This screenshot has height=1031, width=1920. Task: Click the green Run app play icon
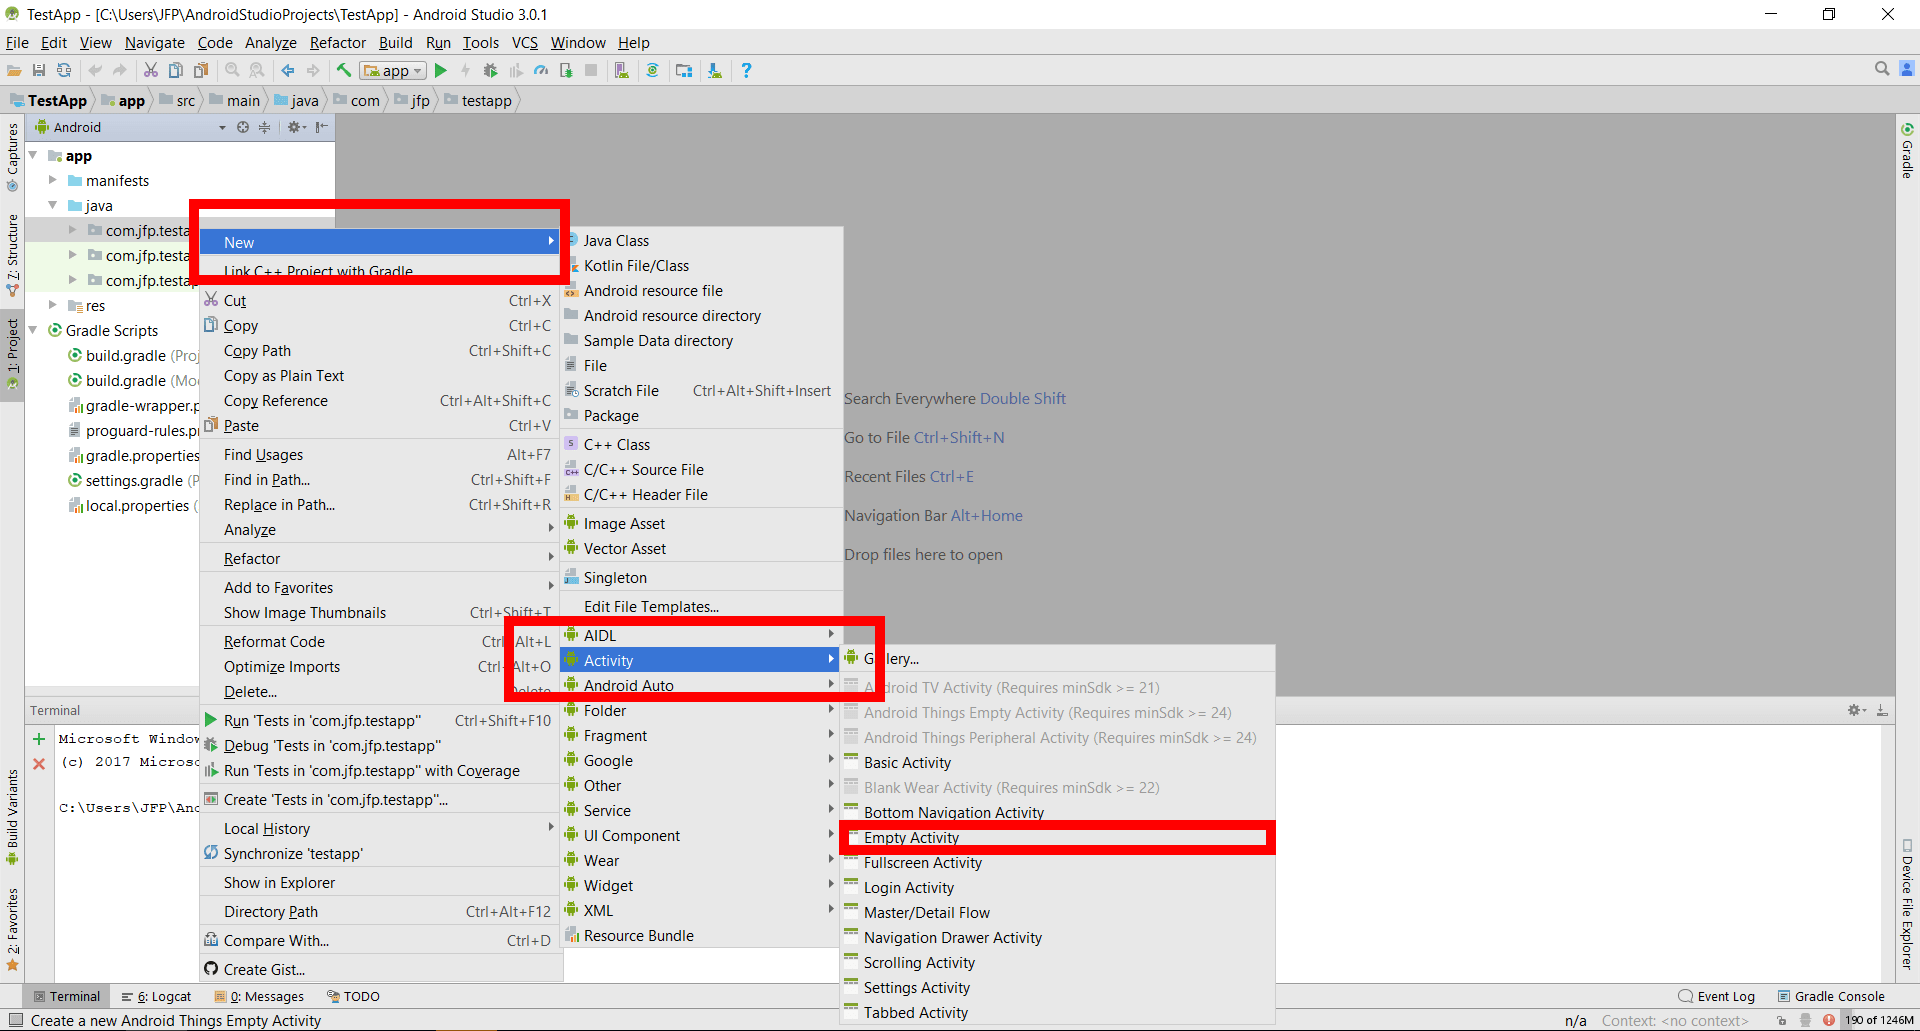tap(441, 70)
